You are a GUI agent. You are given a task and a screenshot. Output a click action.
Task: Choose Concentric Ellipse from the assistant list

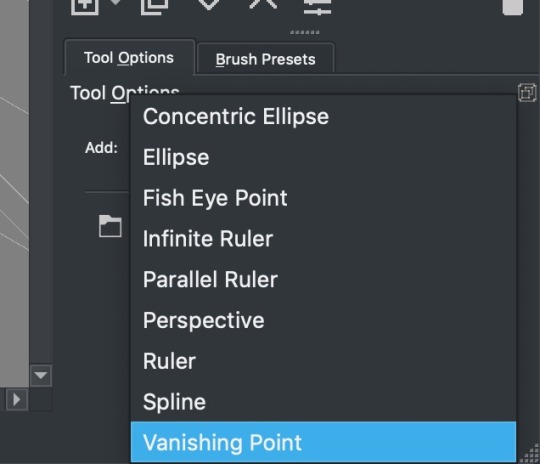coord(323,116)
